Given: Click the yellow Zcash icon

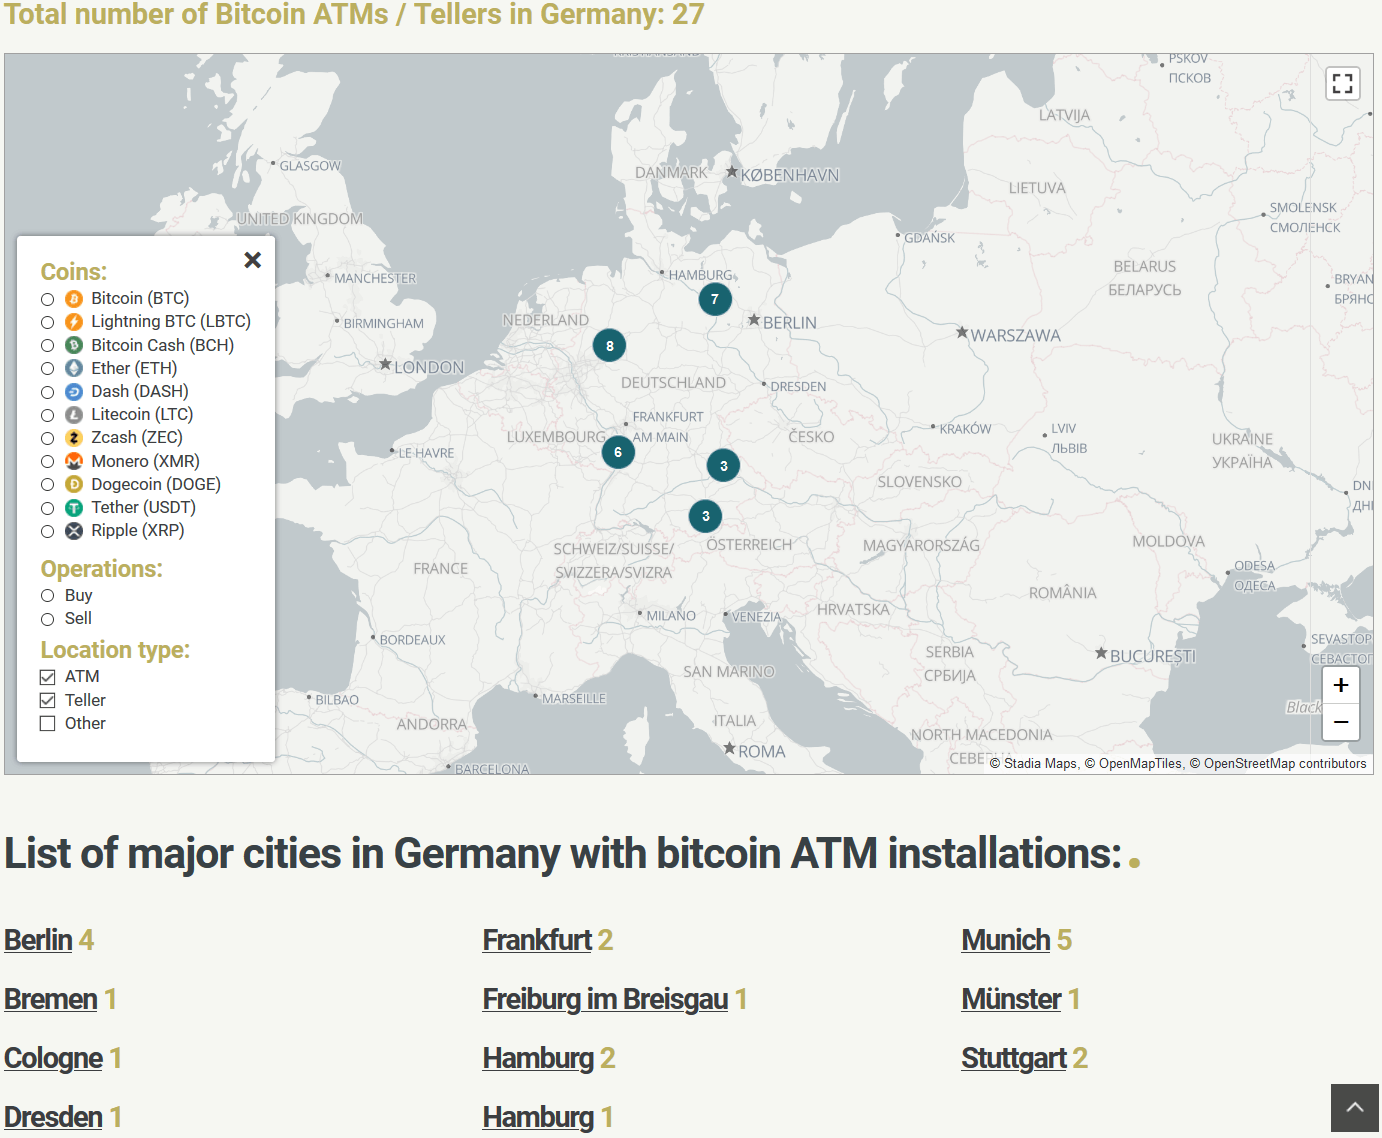Looking at the screenshot, I should [x=74, y=438].
